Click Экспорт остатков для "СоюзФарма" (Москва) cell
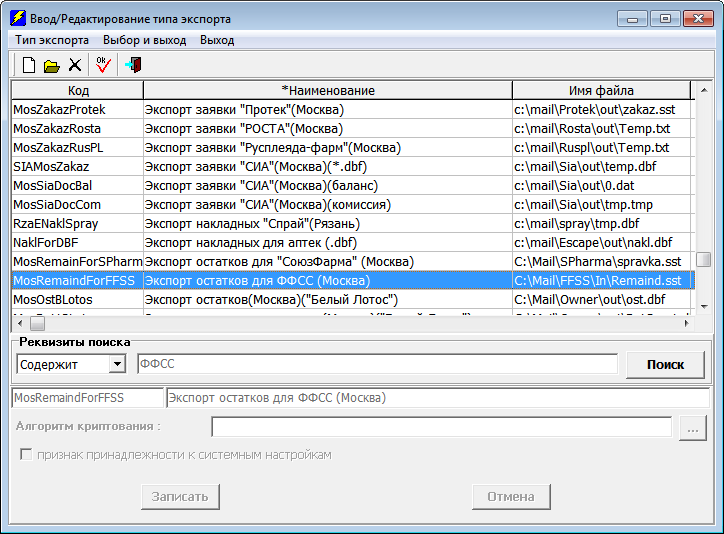Screen dimensions: 724x534 click(x=328, y=262)
